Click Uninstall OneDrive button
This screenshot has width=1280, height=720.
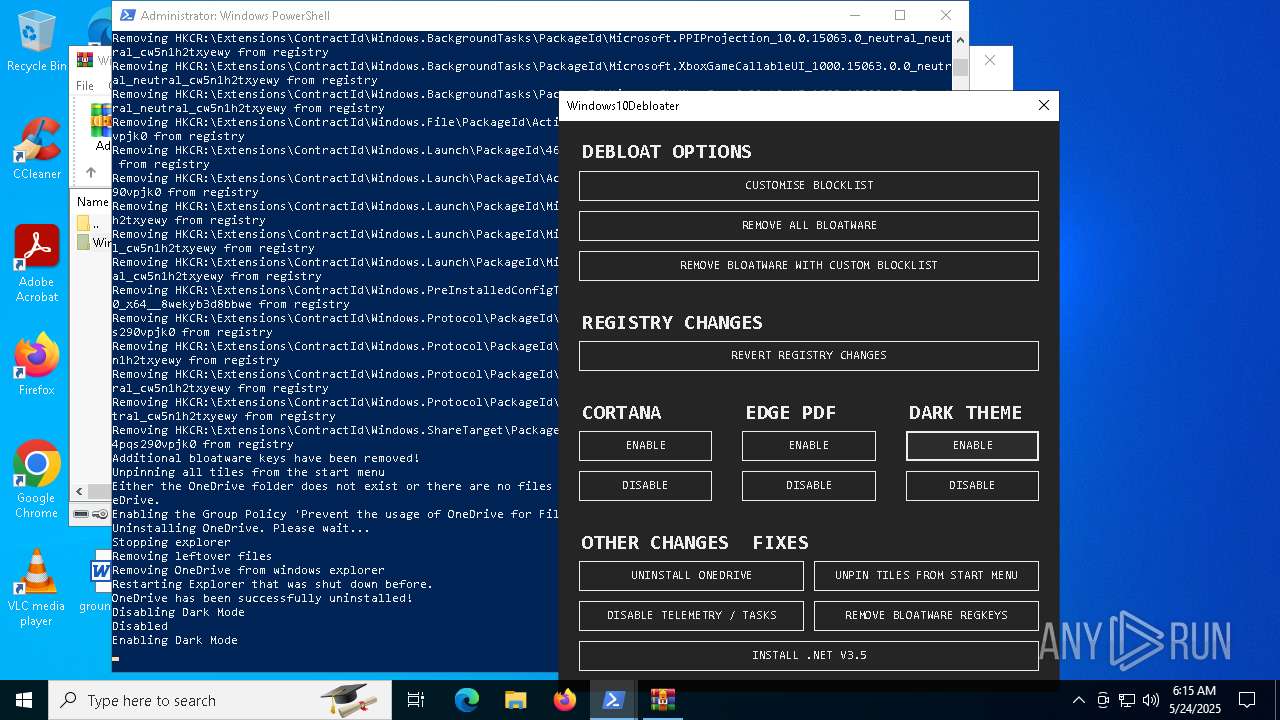691,576
